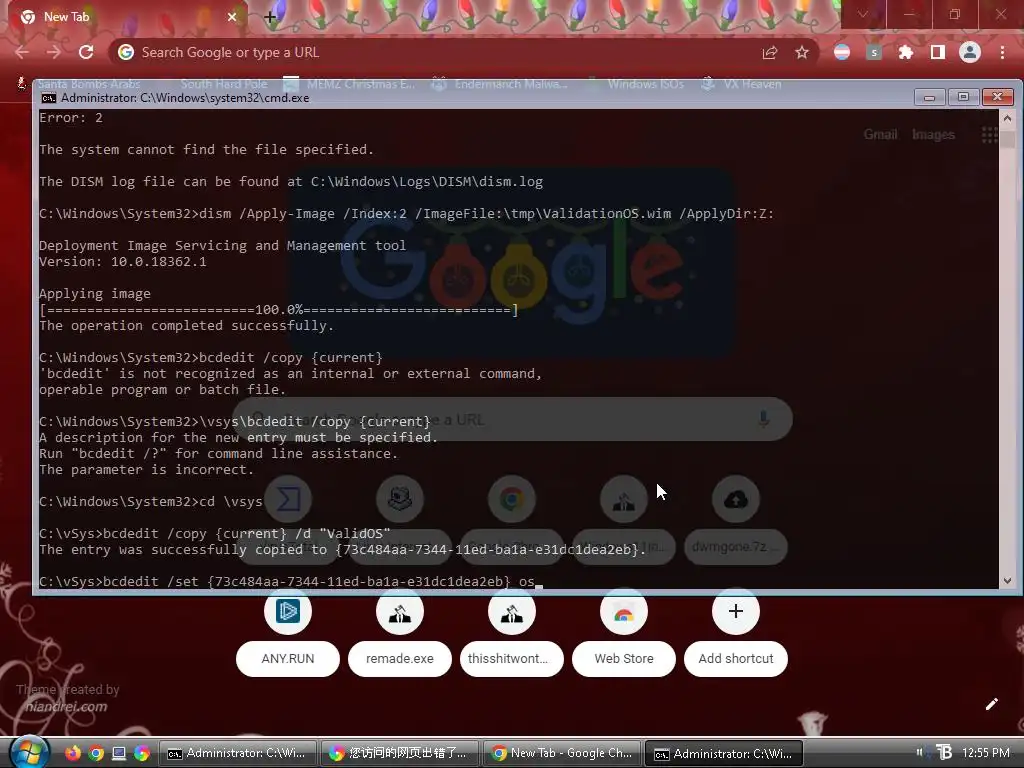Share this page from the address bar
Viewport: 1024px width, 768px height.
pyautogui.click(x=770, y=52)
